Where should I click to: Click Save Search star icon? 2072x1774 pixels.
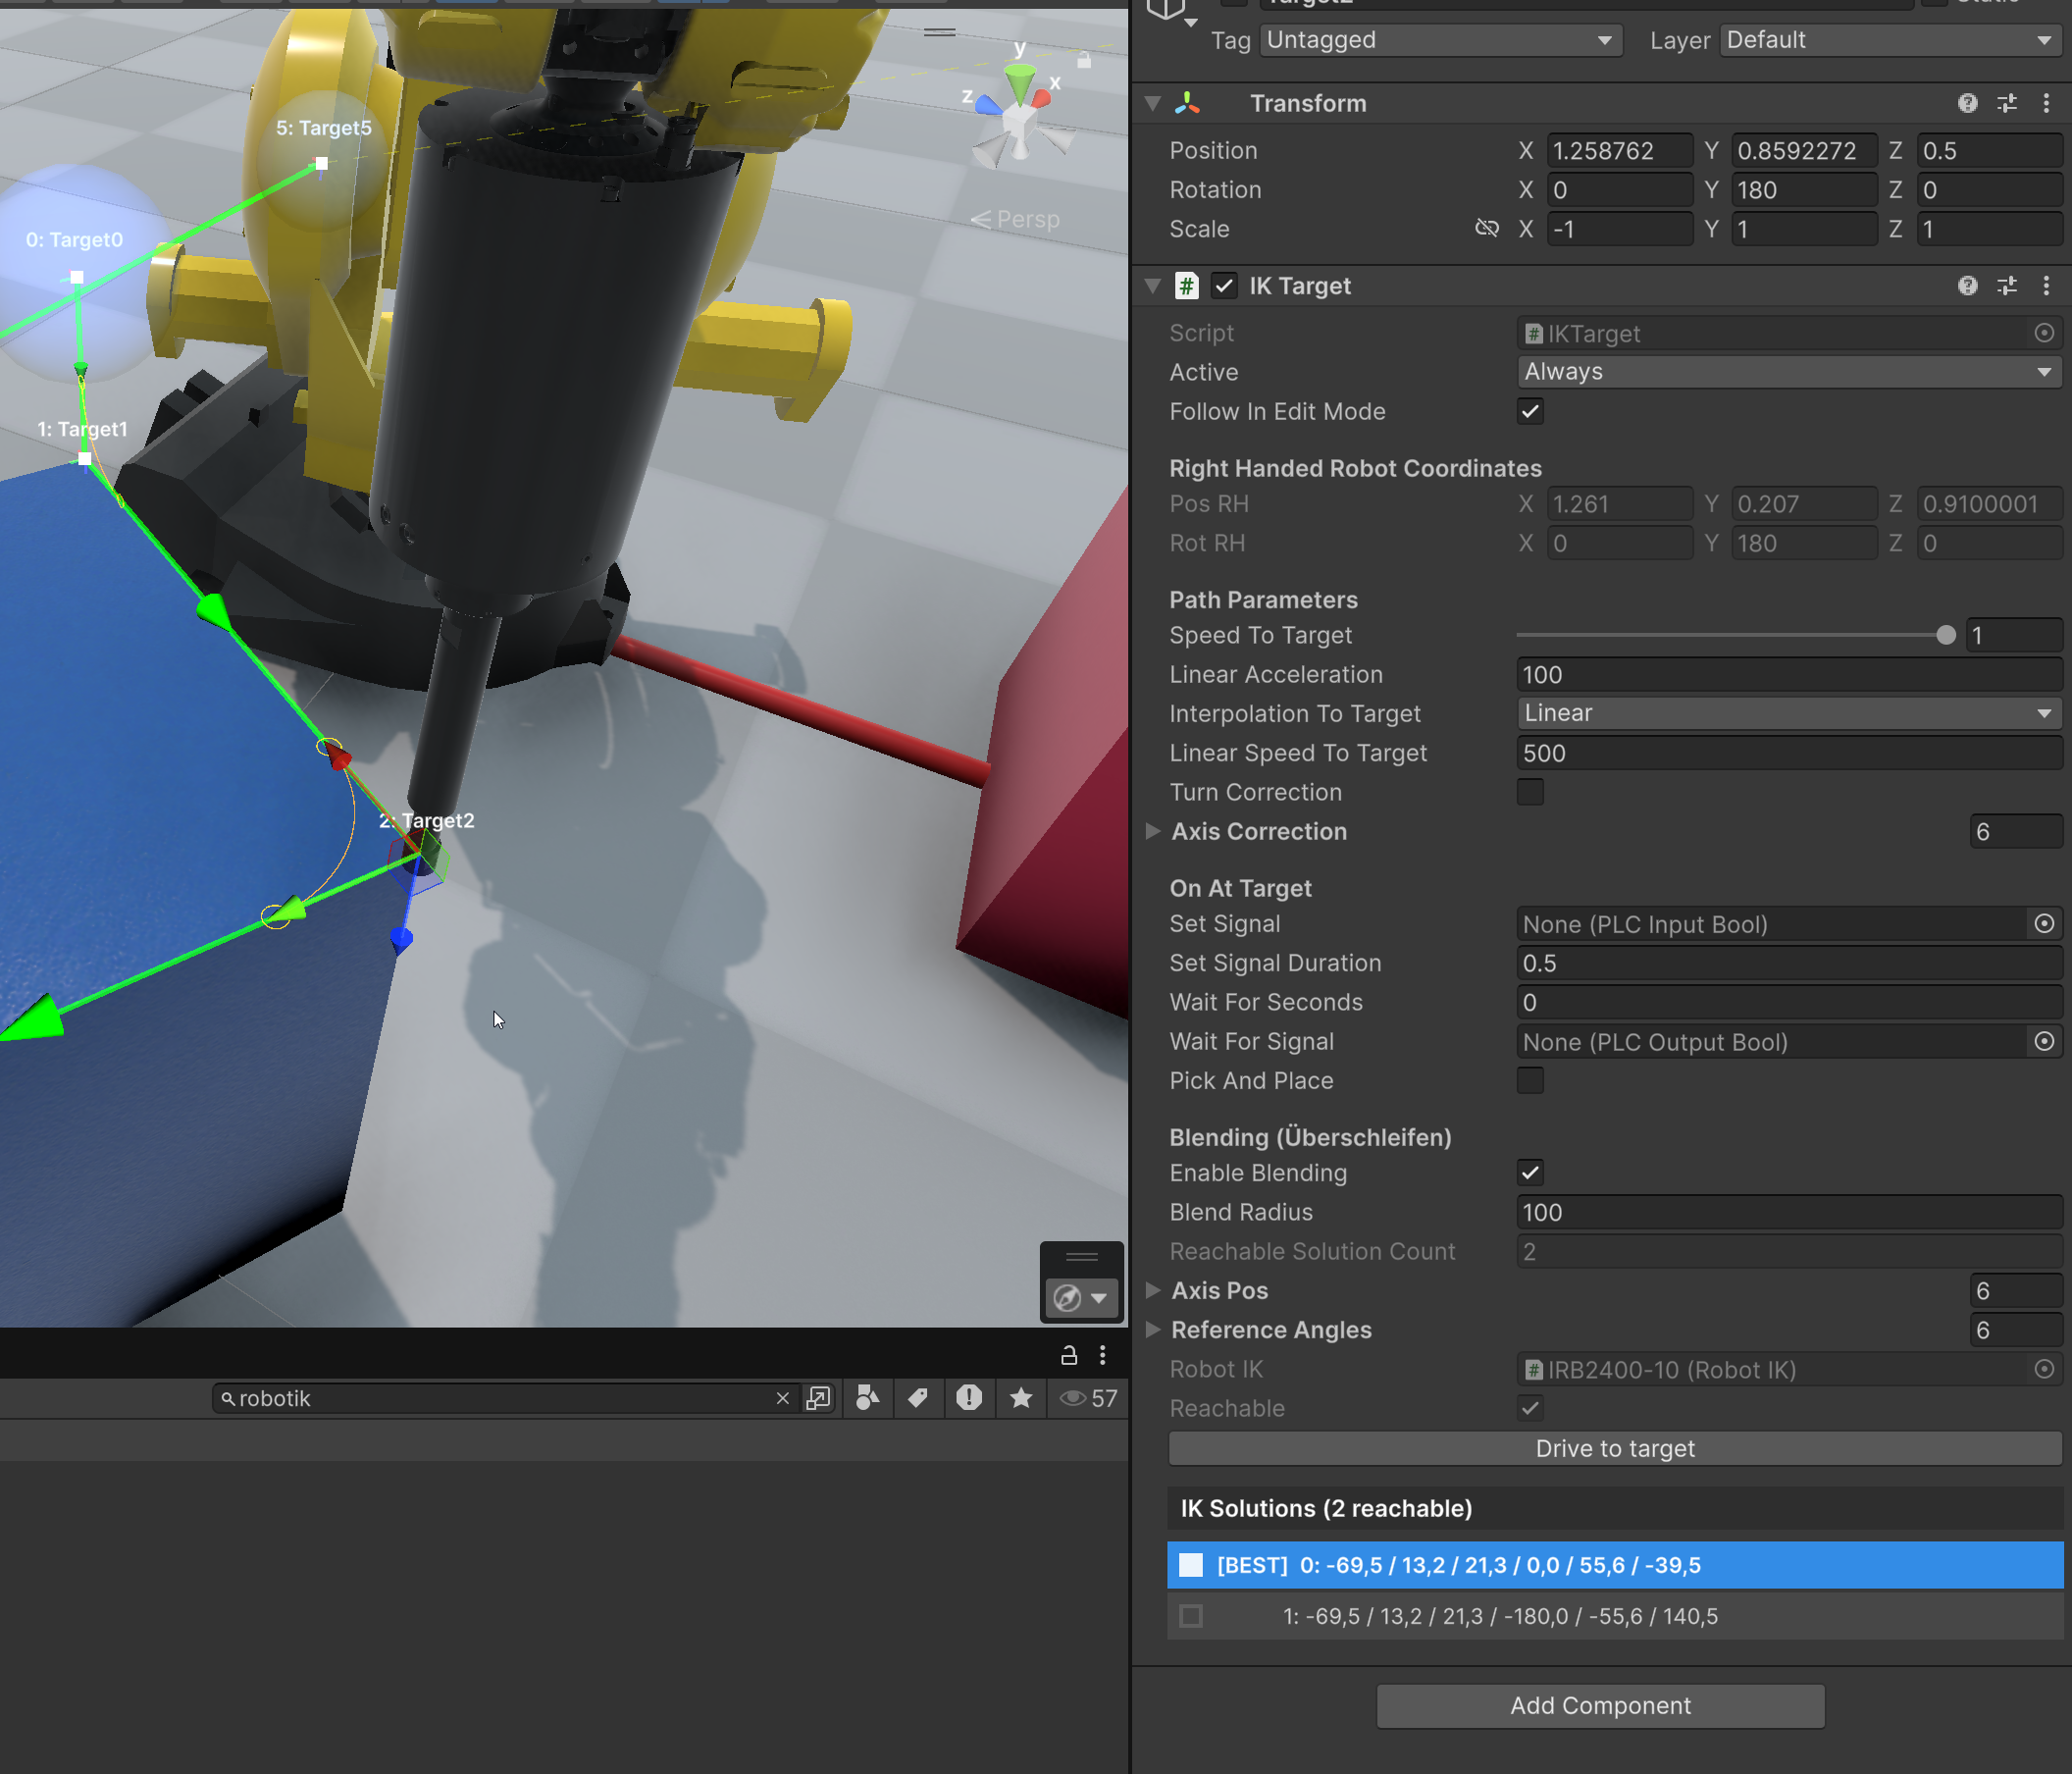pyautogui.click(x=1020, y=1398)
